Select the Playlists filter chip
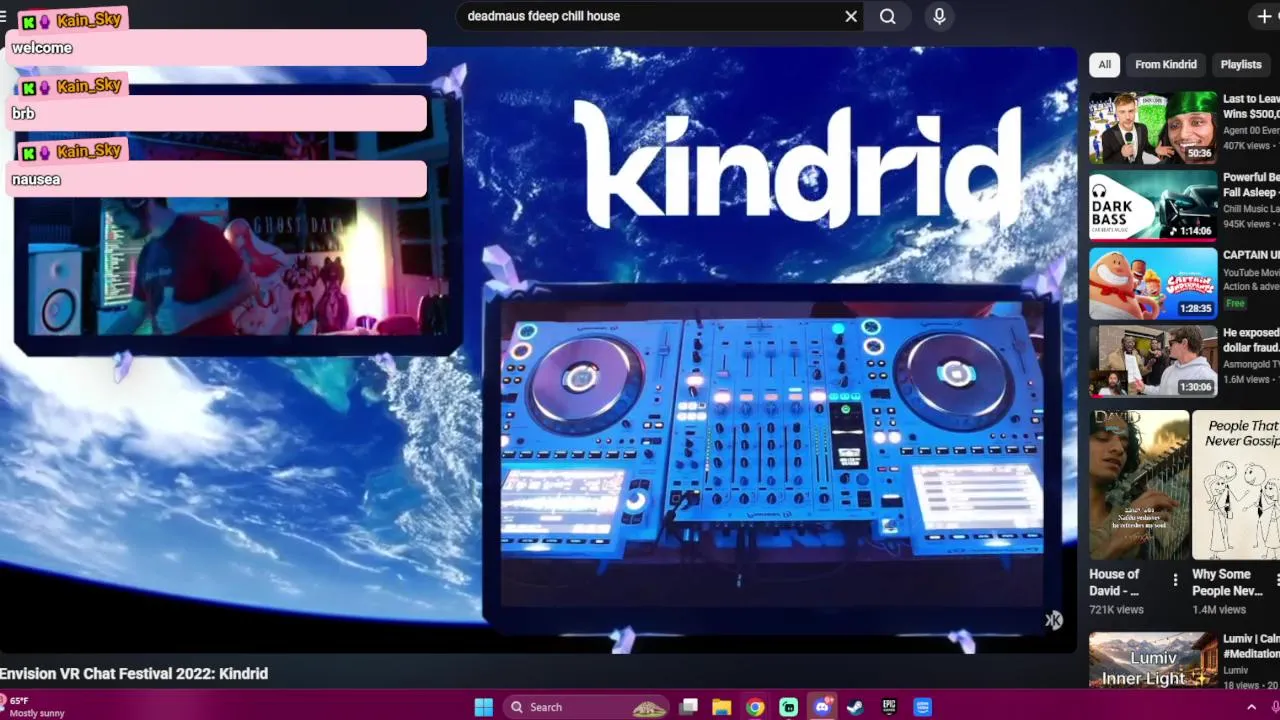The image size is (1280, 720). 1241,64
